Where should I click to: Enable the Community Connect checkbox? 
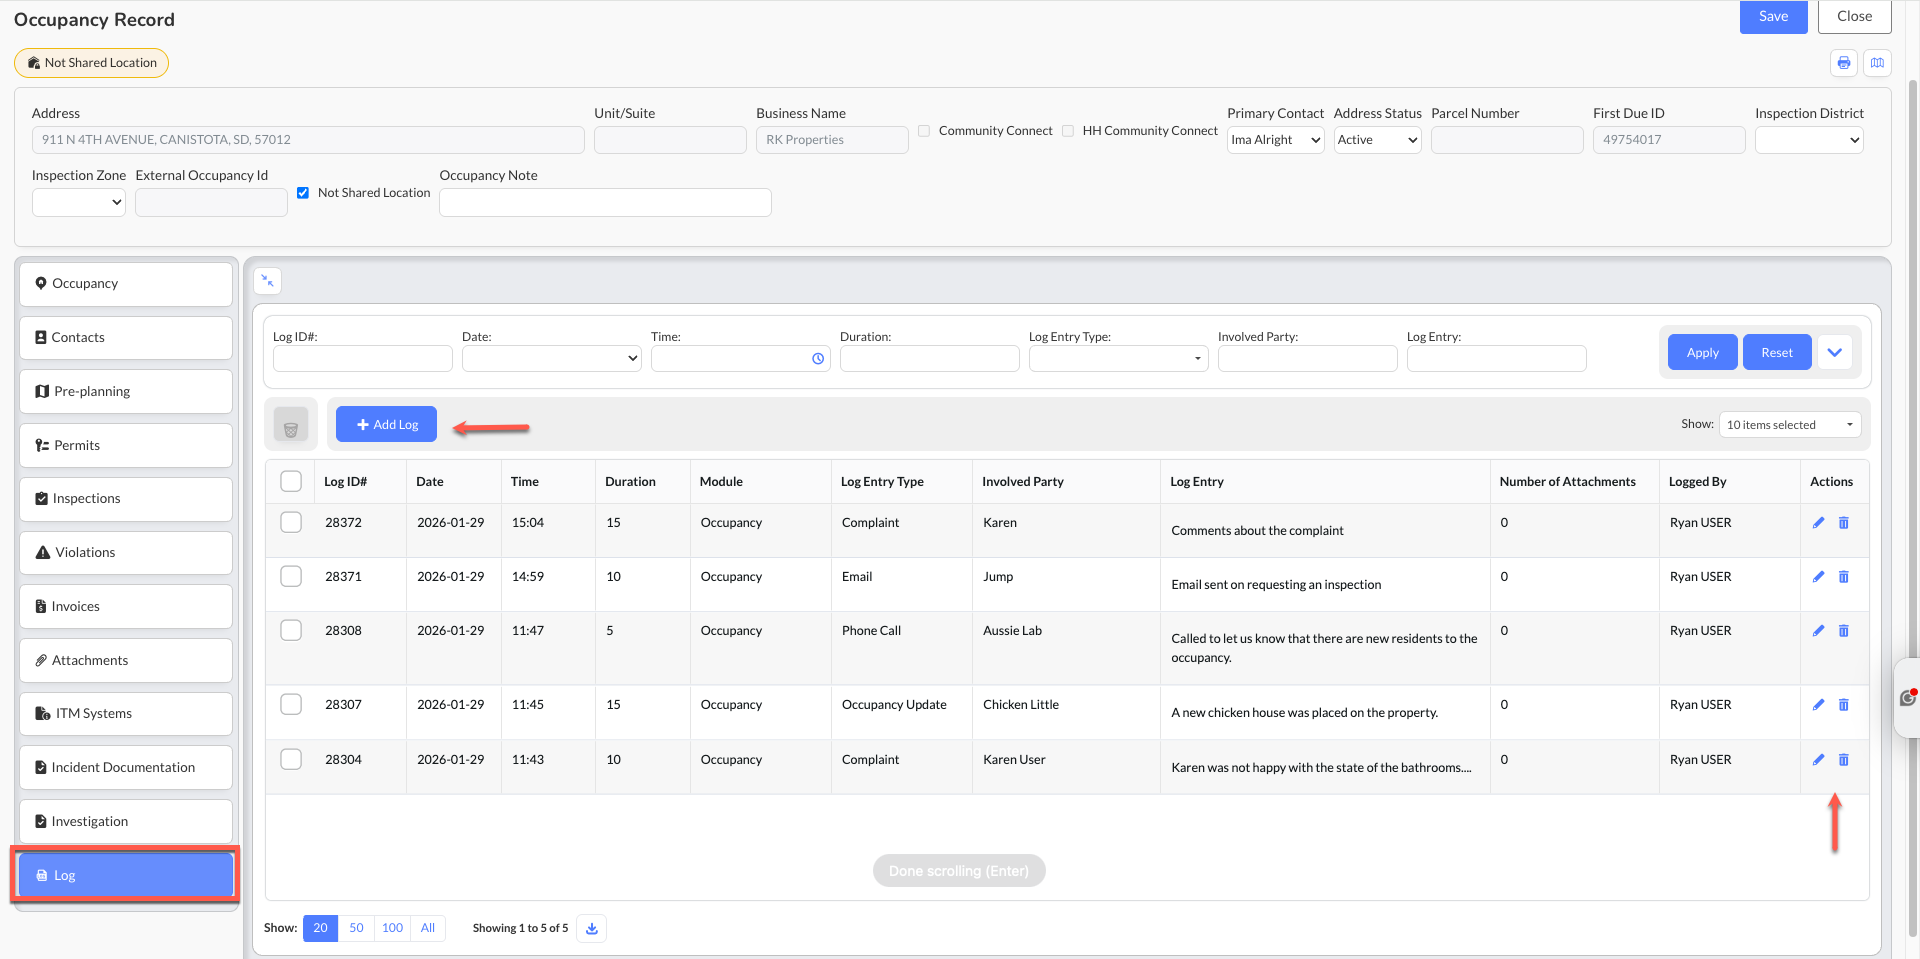click(924, 131)
